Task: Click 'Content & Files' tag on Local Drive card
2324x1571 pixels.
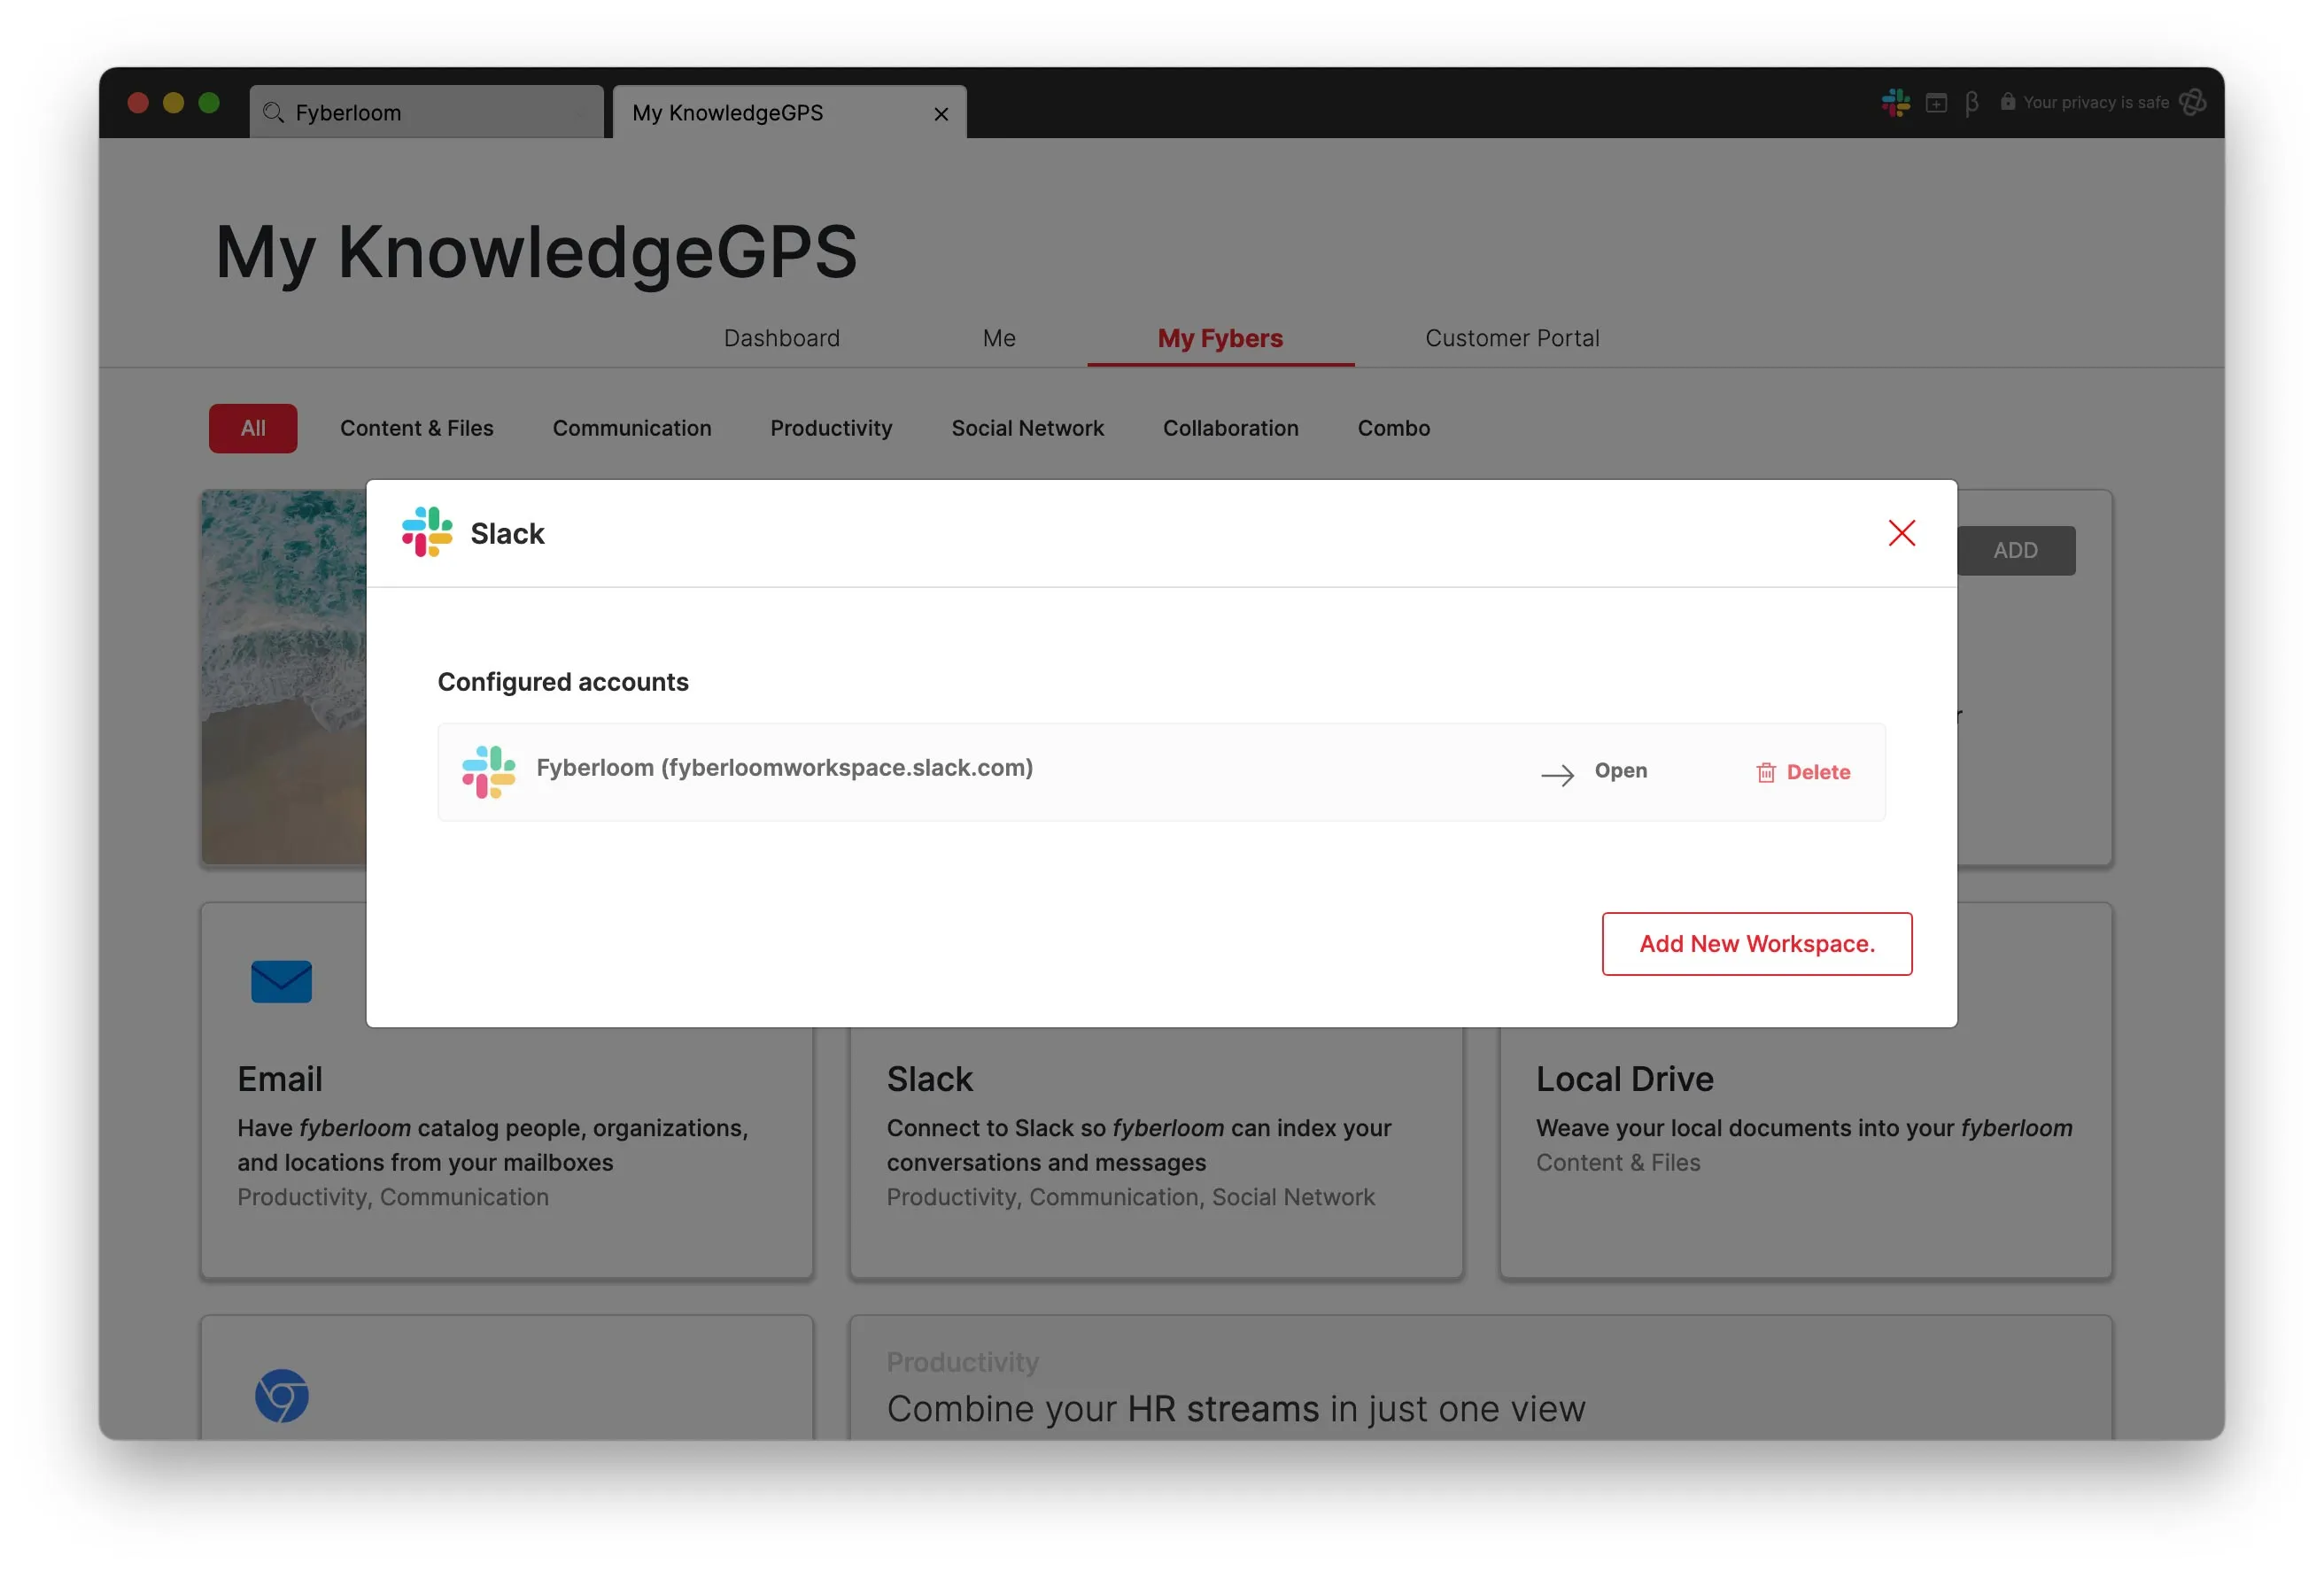Action: click(1617, 1162)
